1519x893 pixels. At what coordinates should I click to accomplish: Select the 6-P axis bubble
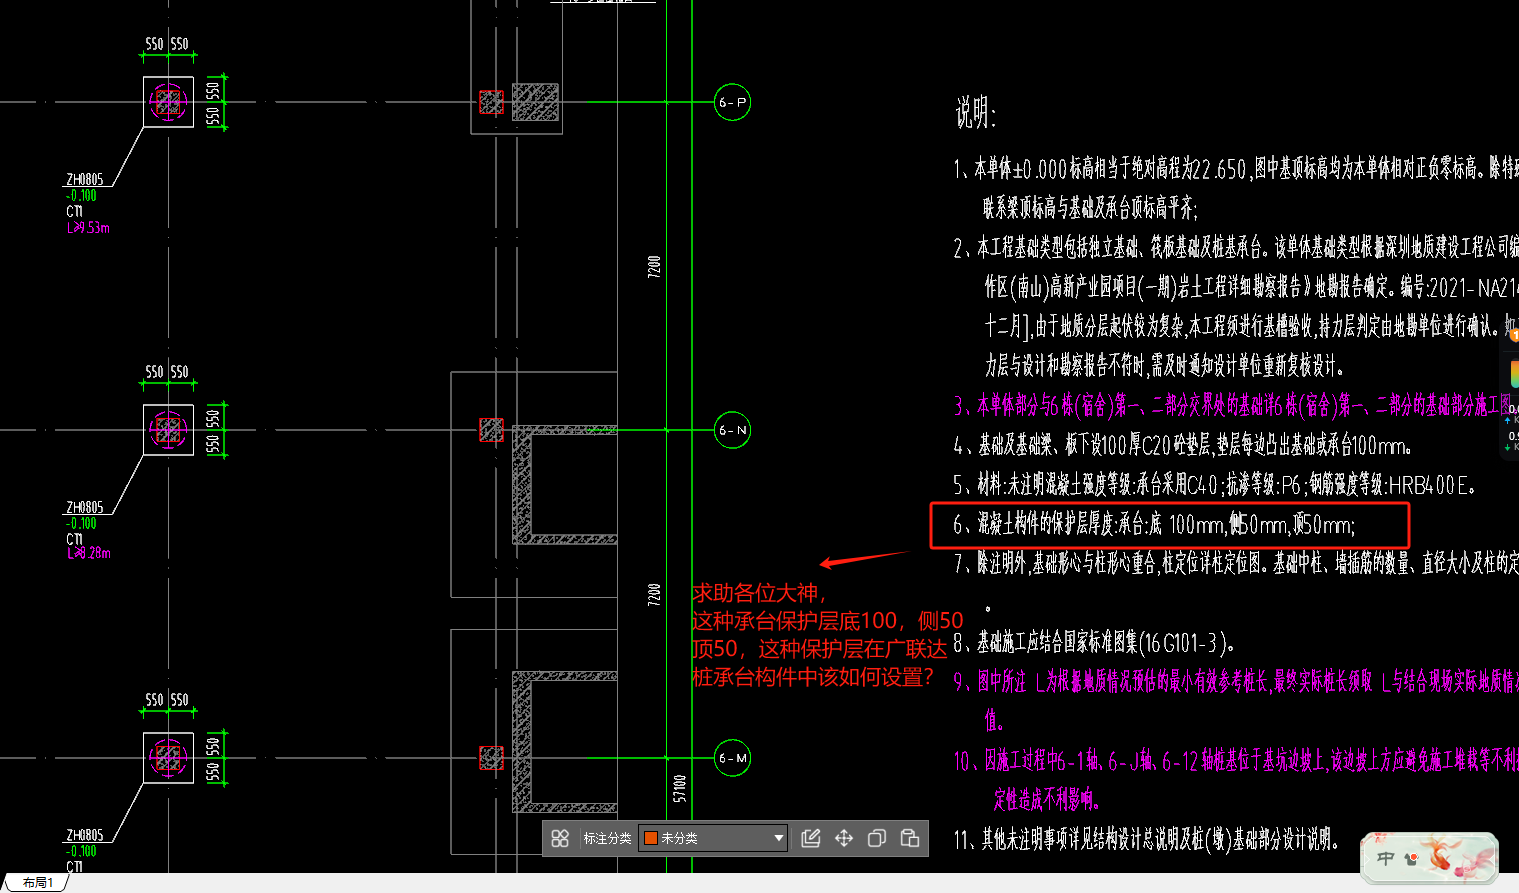pyautogui.click(x=732, y=102)
